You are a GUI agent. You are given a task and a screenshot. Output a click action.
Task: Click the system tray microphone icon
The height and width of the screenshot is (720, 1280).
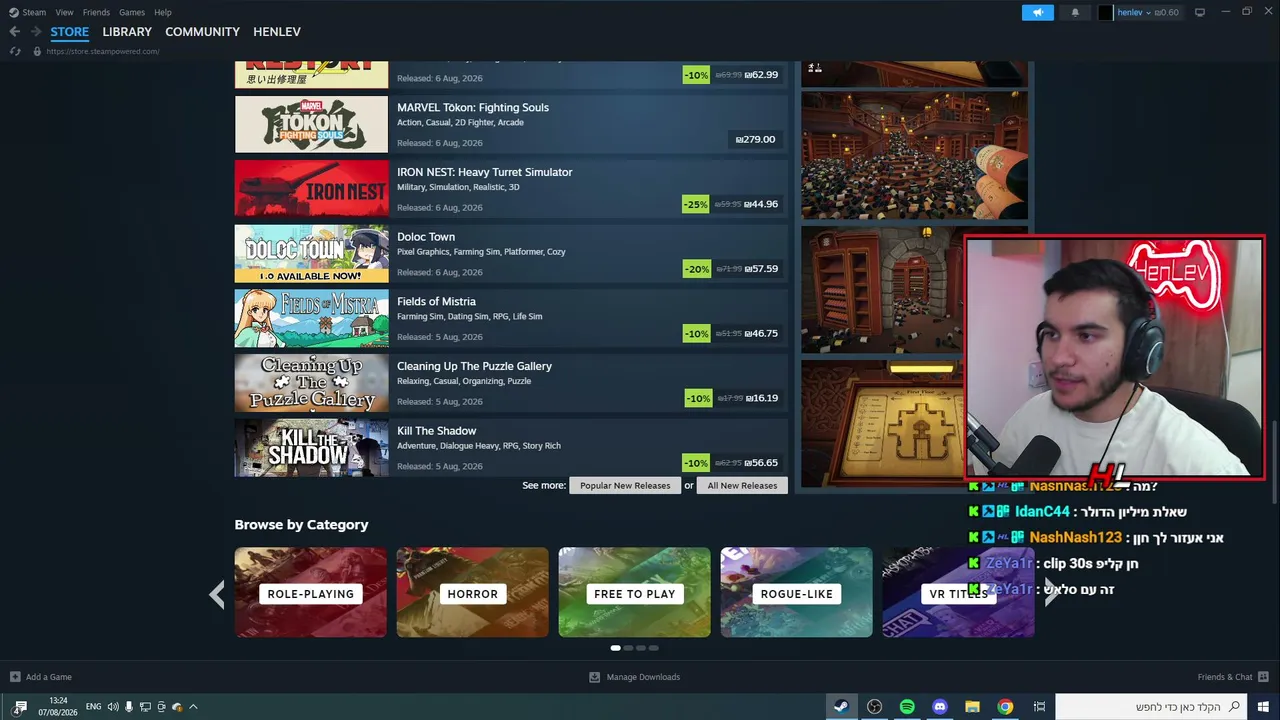coord(129,707)
